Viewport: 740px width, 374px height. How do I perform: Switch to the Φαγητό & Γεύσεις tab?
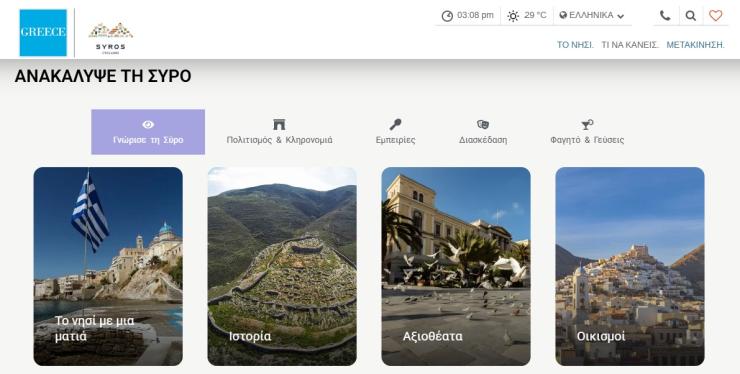(x=587, y=132)
